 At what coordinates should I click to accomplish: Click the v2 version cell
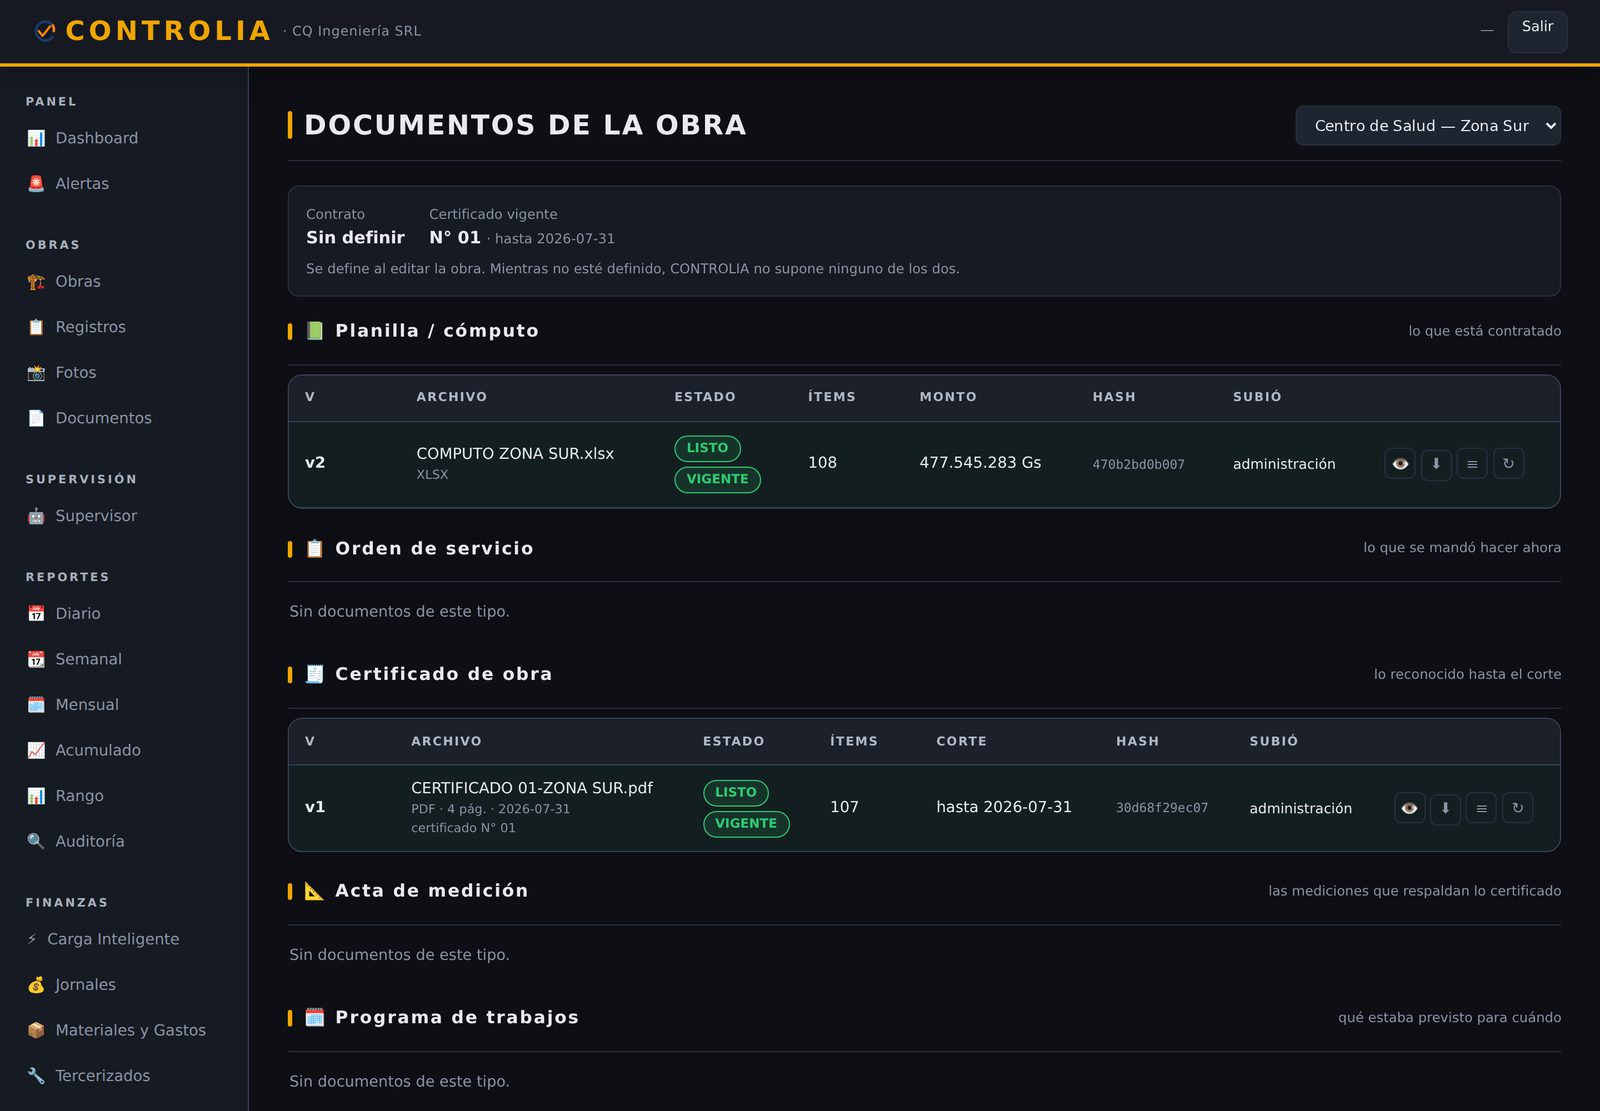pos(315,463)
